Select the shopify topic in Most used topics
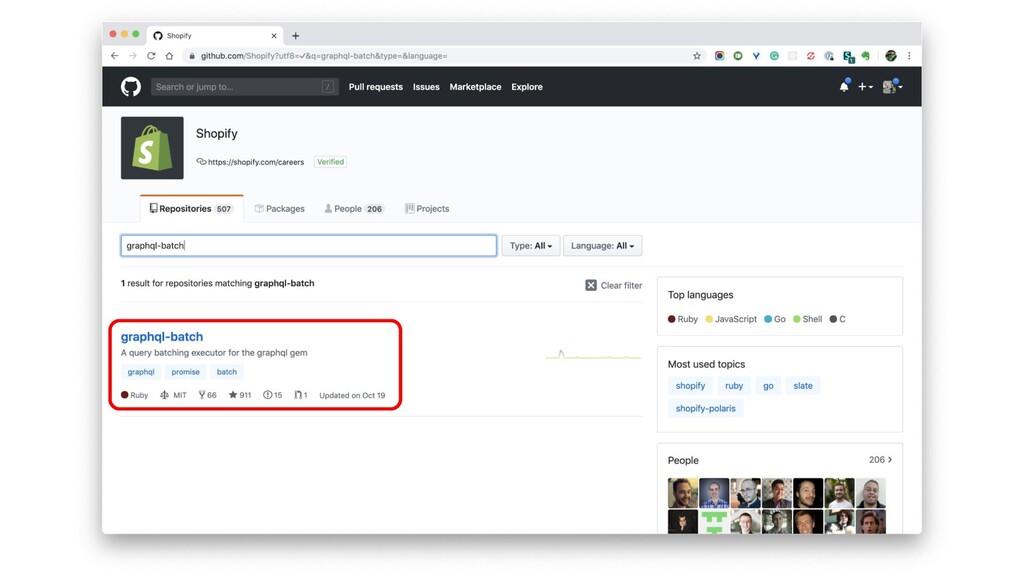The image size is (1024, 576). [690, 386]
